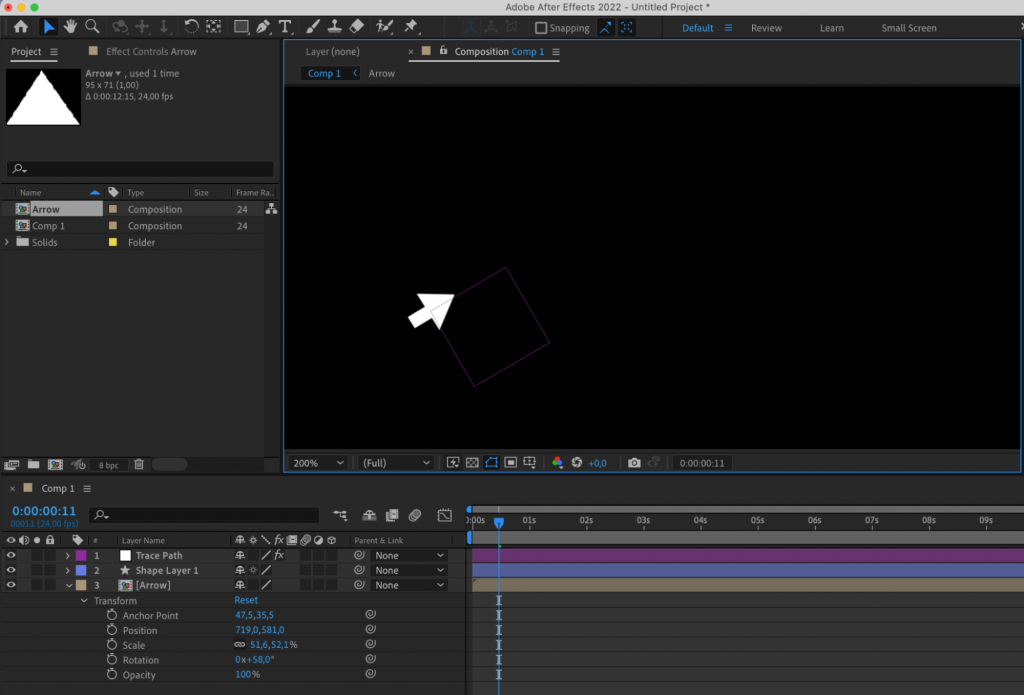Open the Graph Editor in the timeline
Viewport: 1024px width, 695px height.
[444, 514]
